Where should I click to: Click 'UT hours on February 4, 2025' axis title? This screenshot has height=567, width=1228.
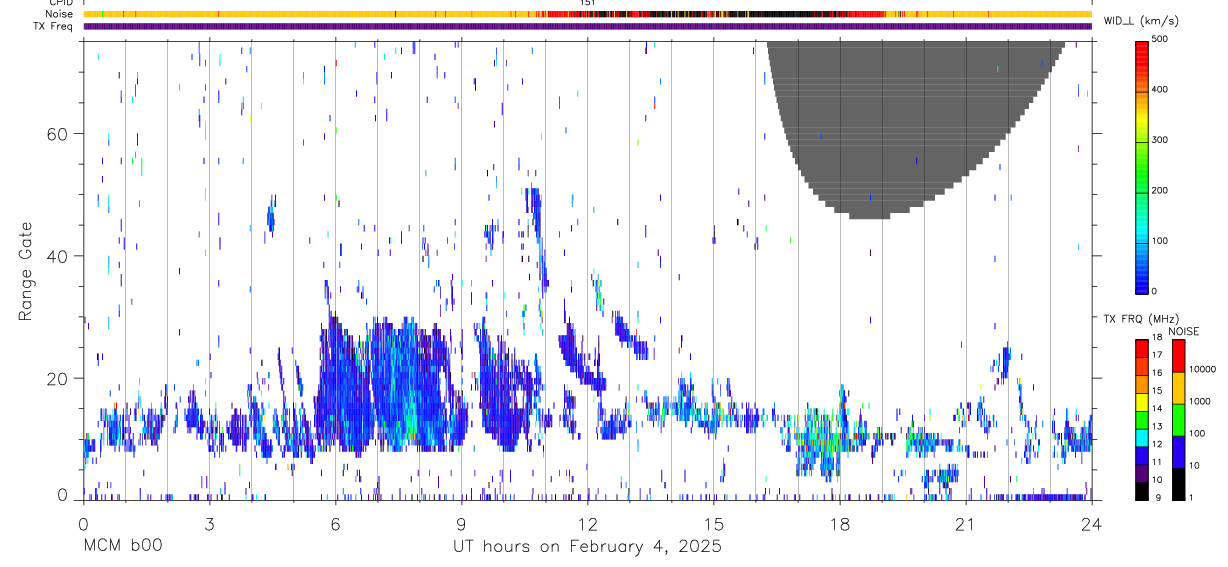pyautogui.click(x=587, y=546)
